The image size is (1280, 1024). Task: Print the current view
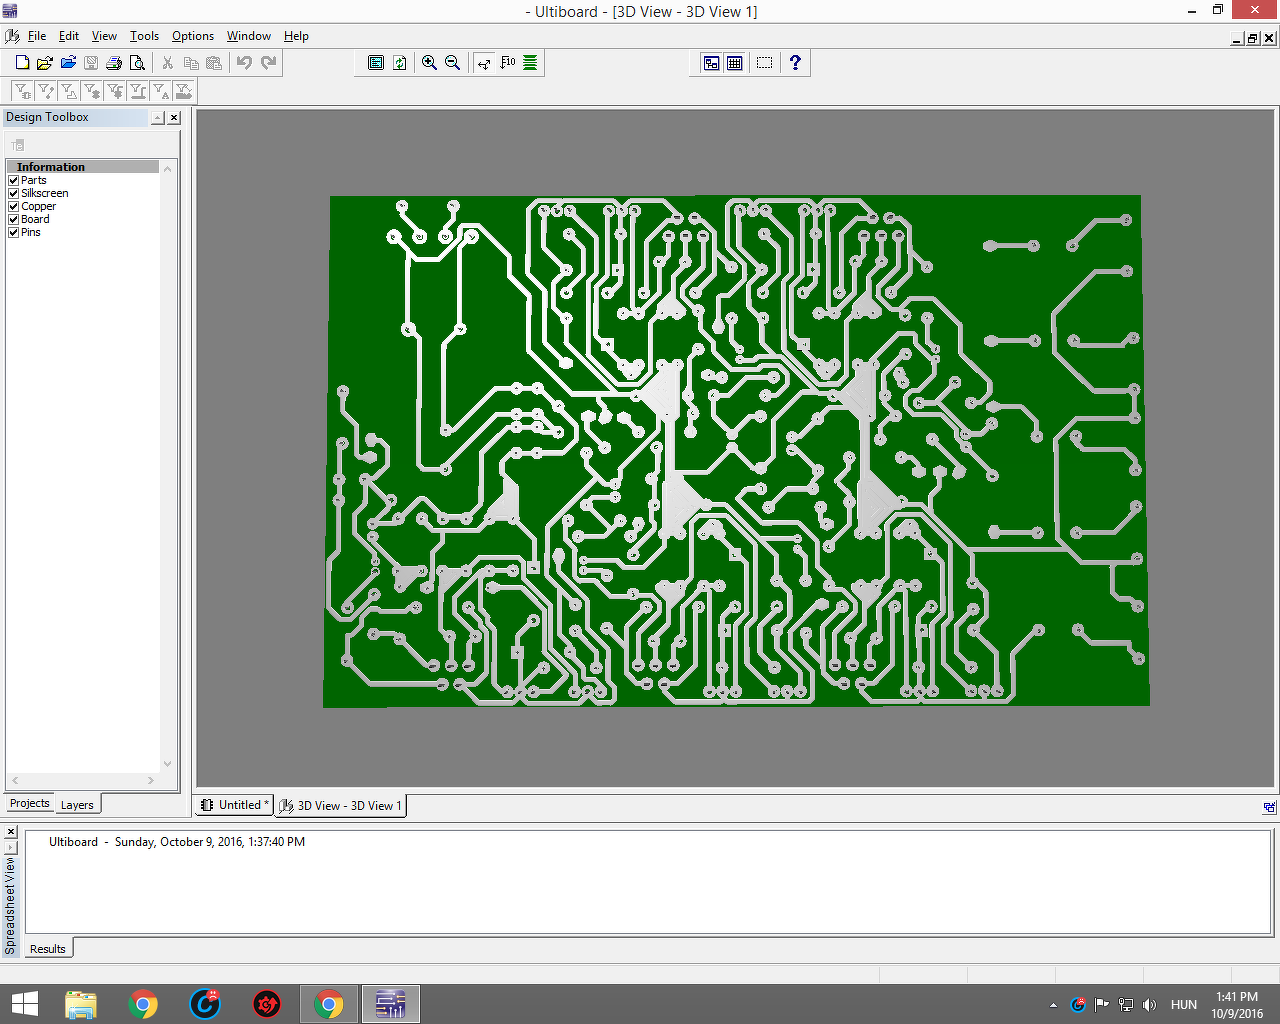pos(114,63)
